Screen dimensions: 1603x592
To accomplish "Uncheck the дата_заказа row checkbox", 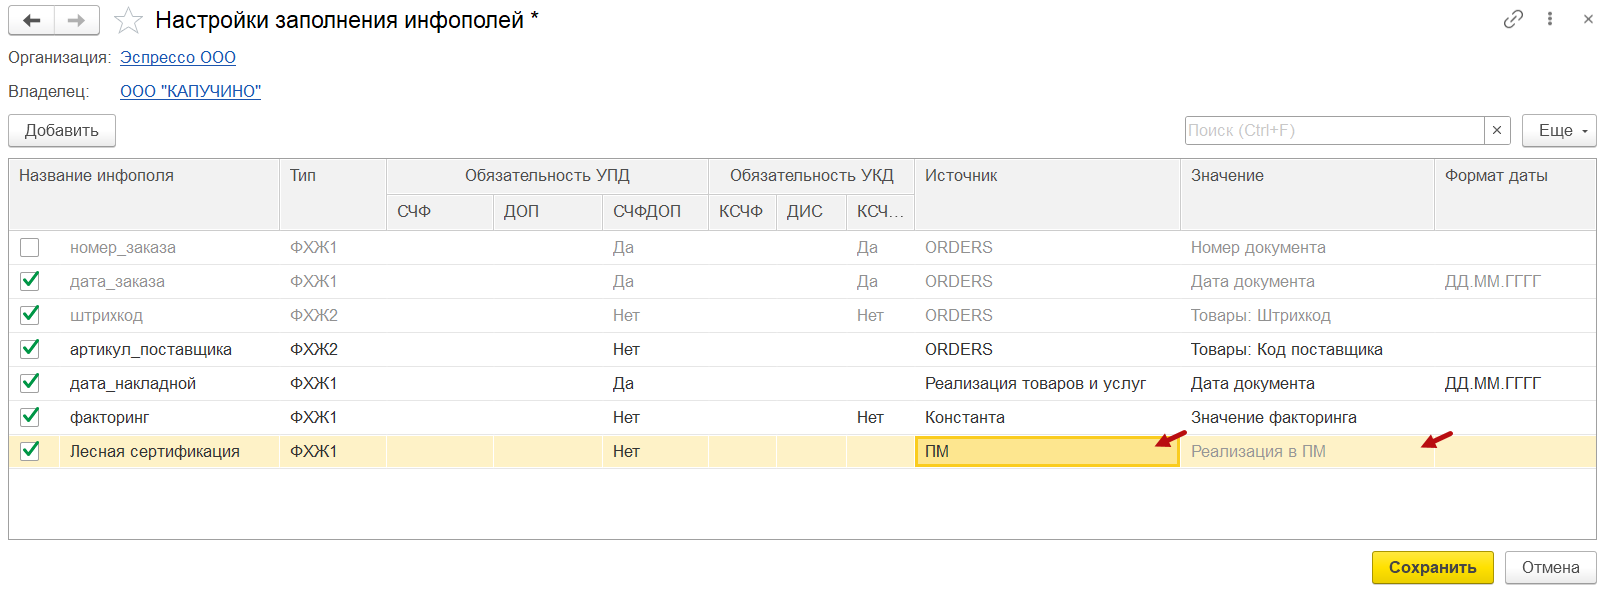I will 30,281.
